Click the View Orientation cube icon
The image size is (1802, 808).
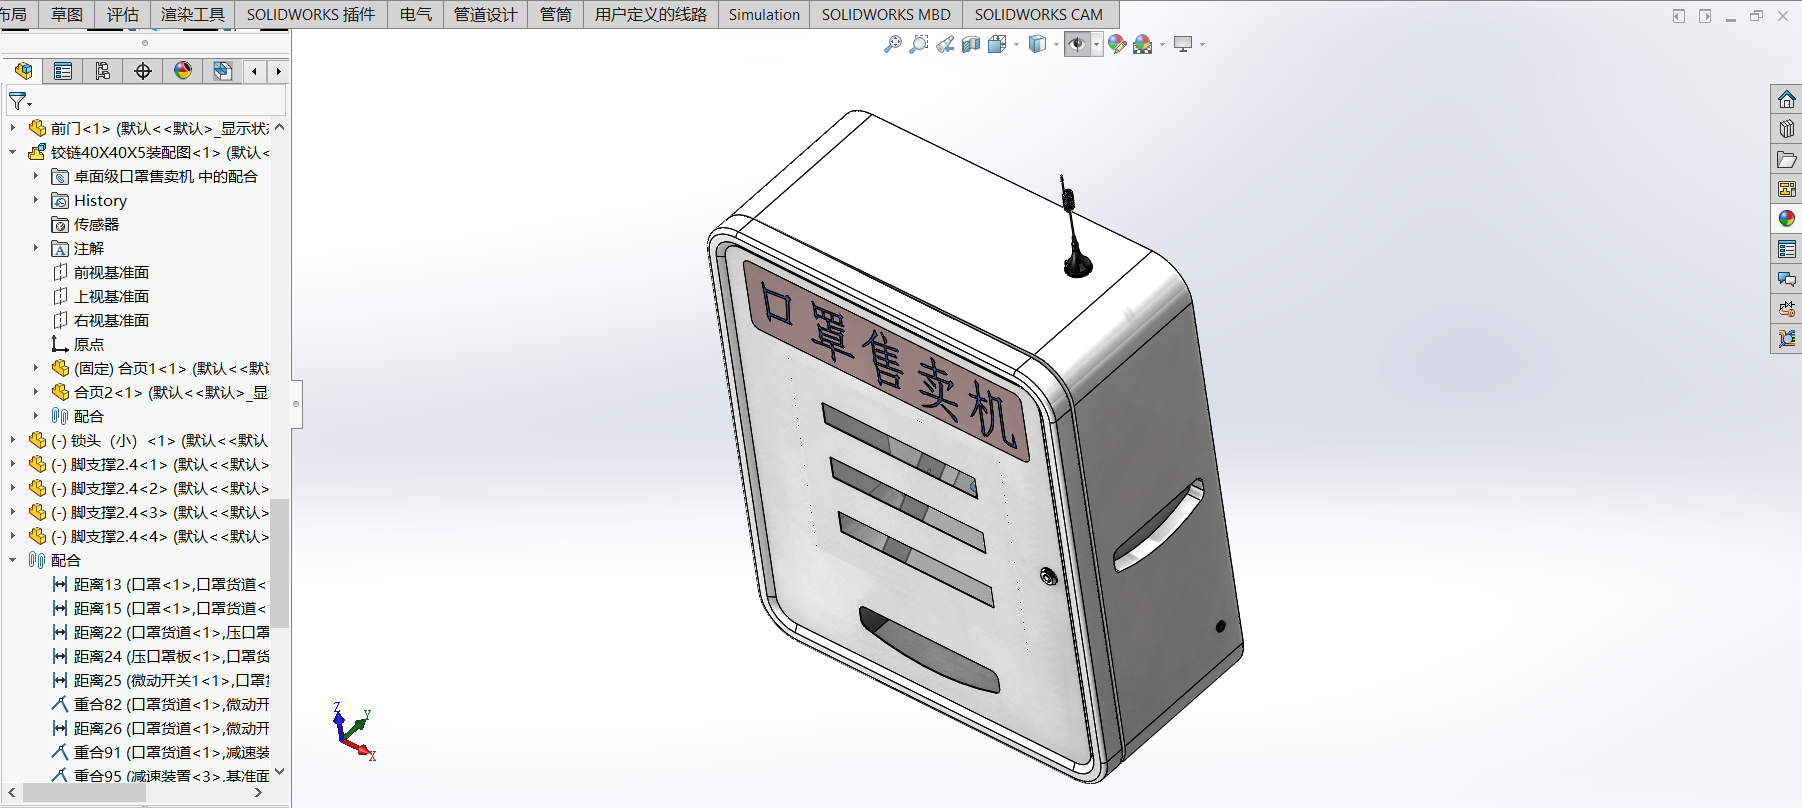click(996, 44)
